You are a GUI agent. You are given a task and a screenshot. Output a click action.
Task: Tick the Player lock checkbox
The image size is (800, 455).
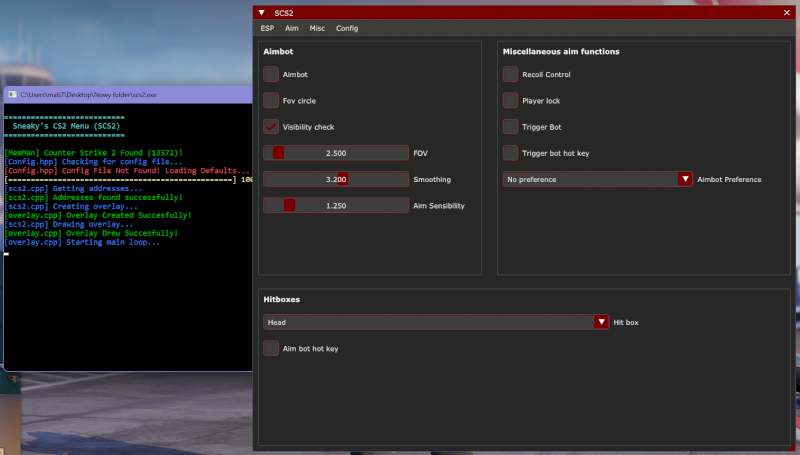point(511,100)
